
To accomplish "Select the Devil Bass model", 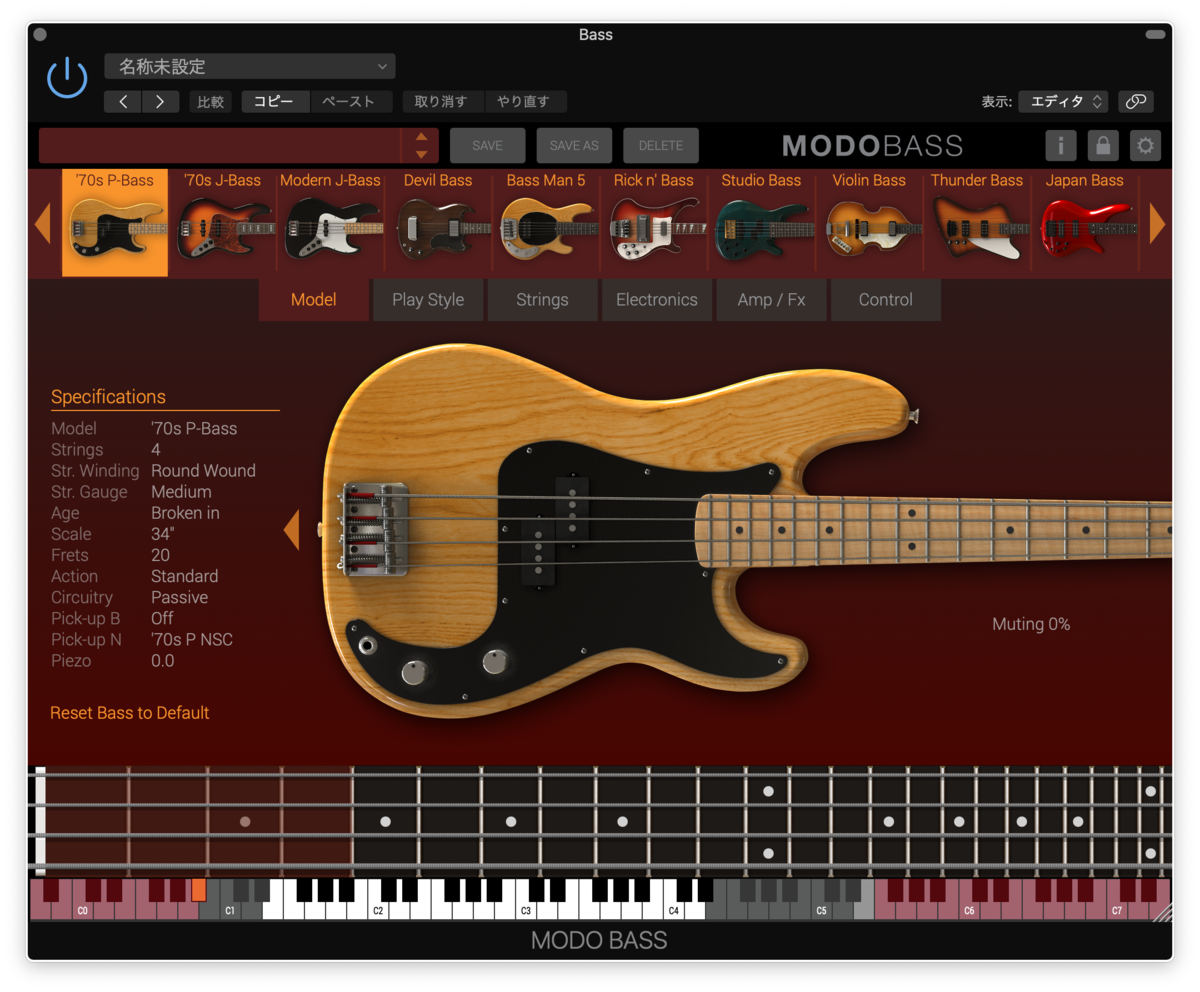I will pyautogui.click(x=438, y=222).
